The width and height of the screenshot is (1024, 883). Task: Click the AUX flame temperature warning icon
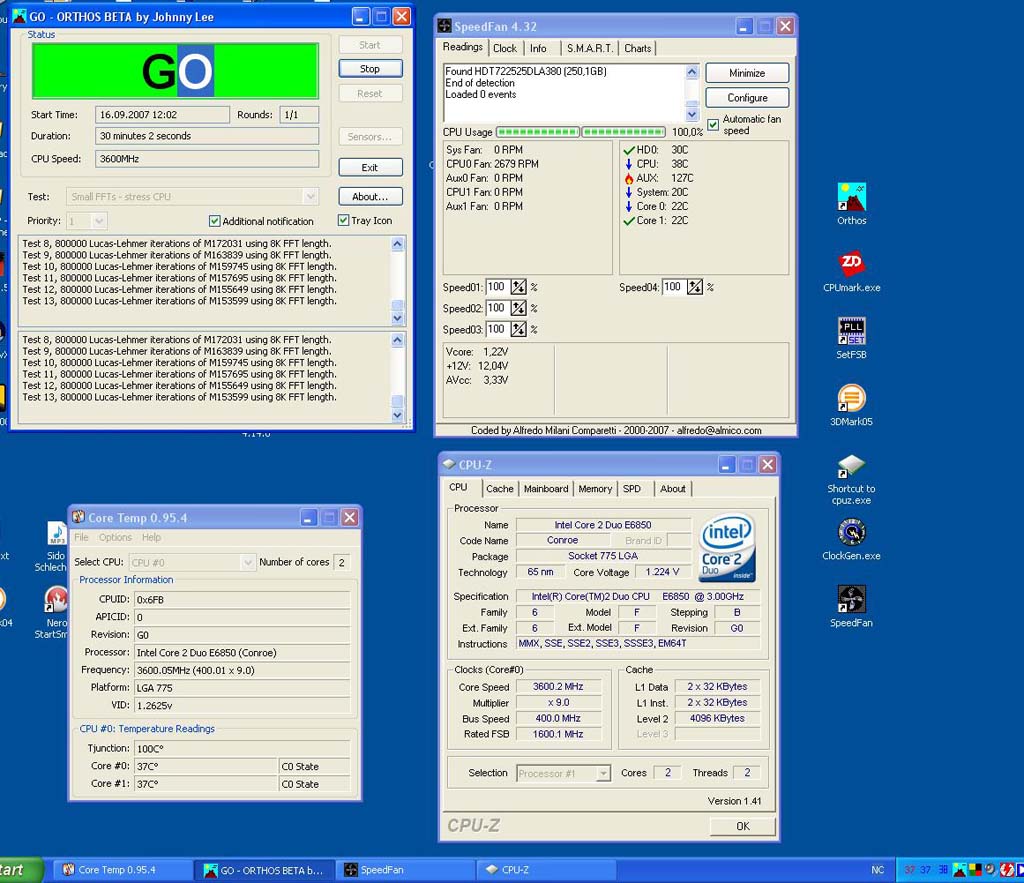[628, 178]
